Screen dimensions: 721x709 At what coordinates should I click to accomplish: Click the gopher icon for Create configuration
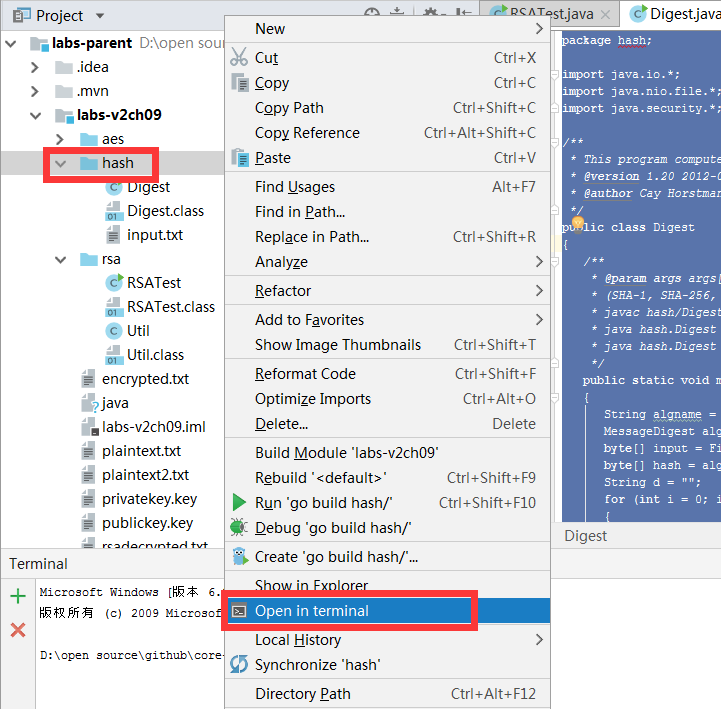tap(239, 556)
